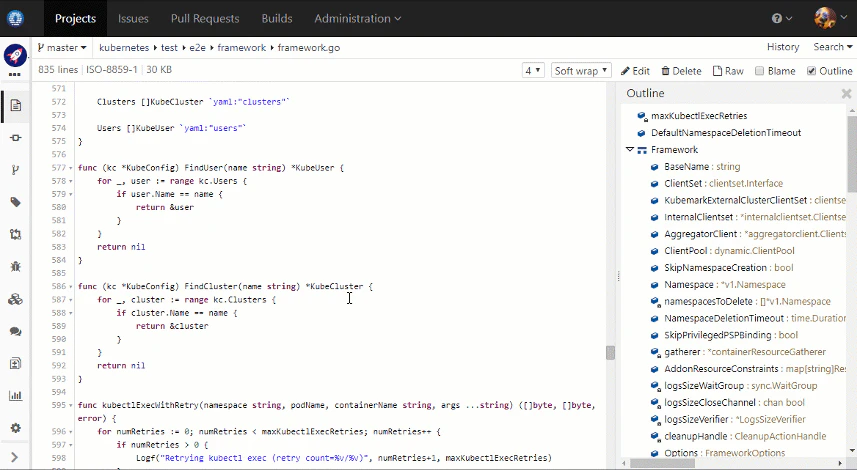Open the Files sidebar icon
This screenshot has width=857, height=470.
15,105
